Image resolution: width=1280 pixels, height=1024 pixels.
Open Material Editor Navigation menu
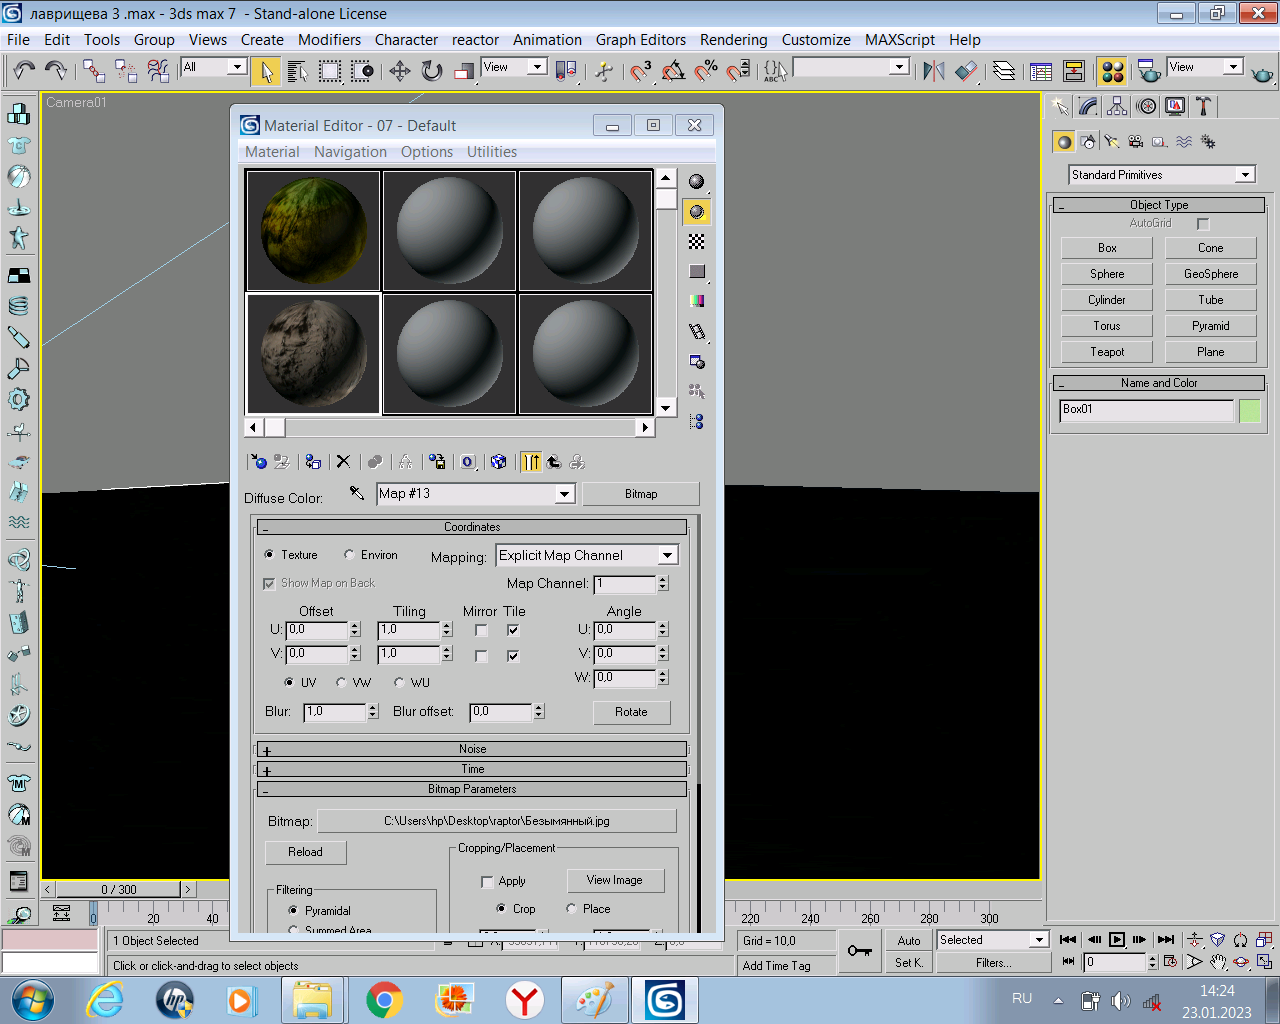point(350,152)
